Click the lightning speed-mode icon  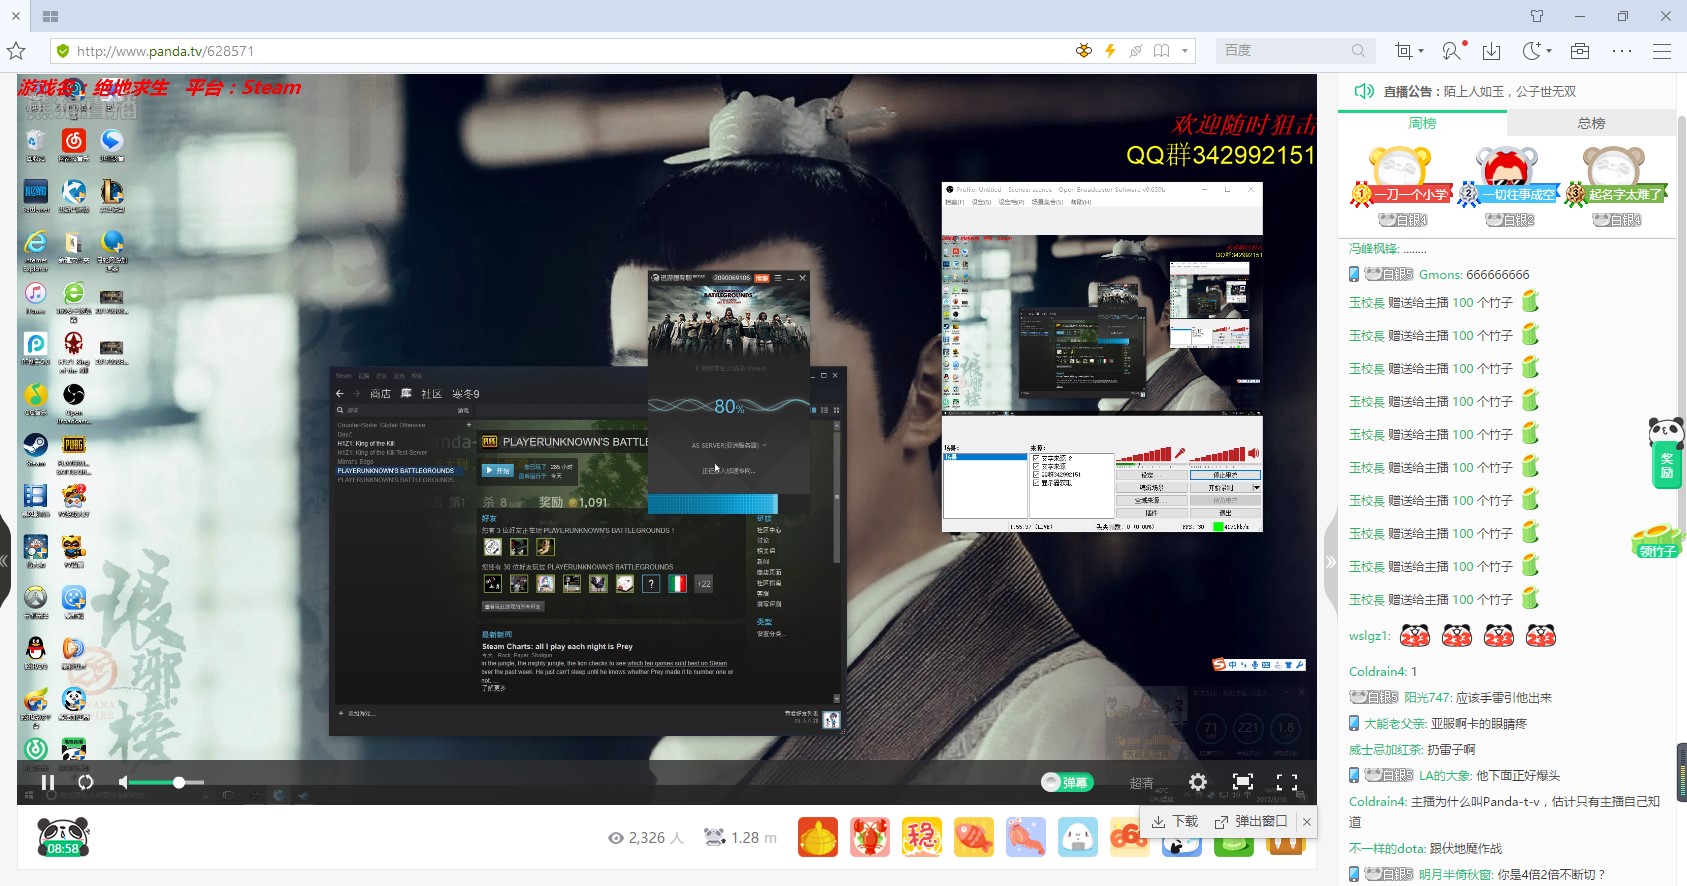[1110, 50]
